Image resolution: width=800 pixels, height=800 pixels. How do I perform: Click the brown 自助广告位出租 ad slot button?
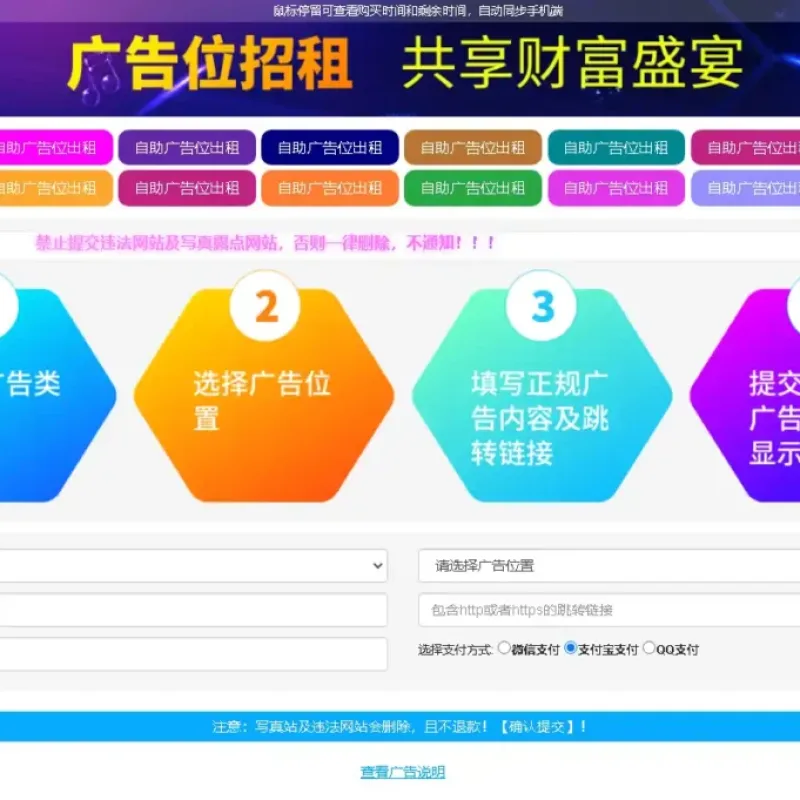472,147
